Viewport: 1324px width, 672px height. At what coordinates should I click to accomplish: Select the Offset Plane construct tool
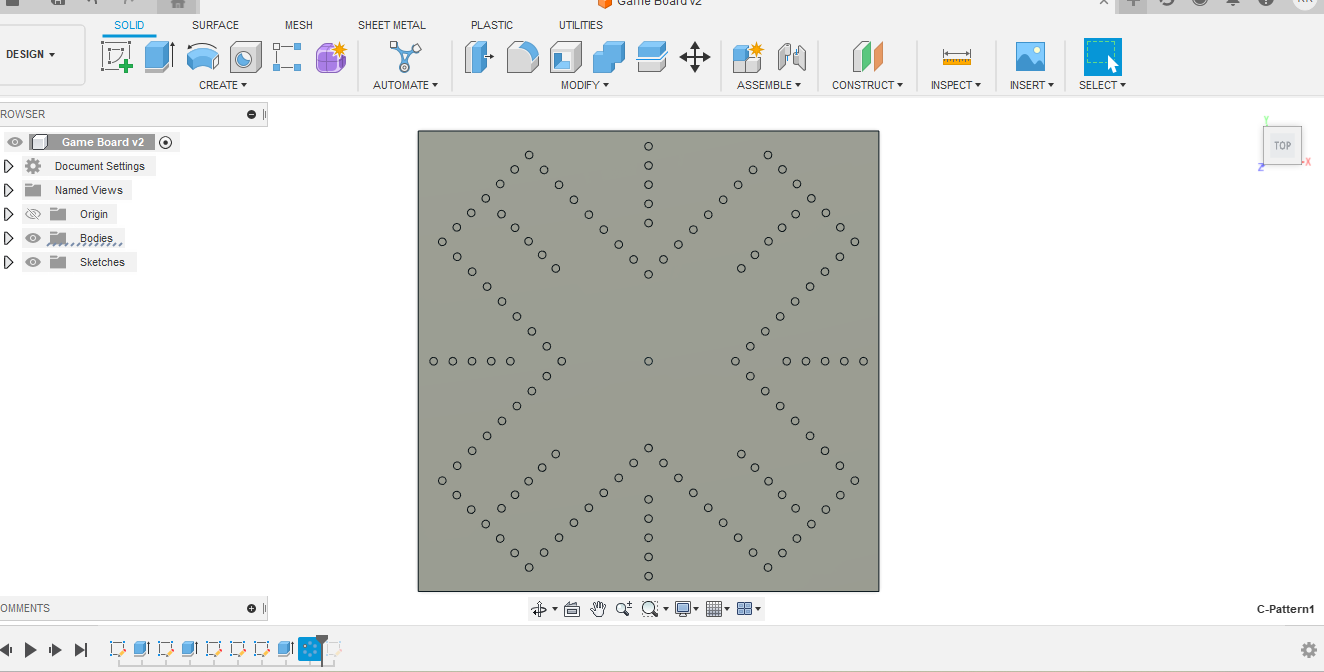click(x=867, y=57)
